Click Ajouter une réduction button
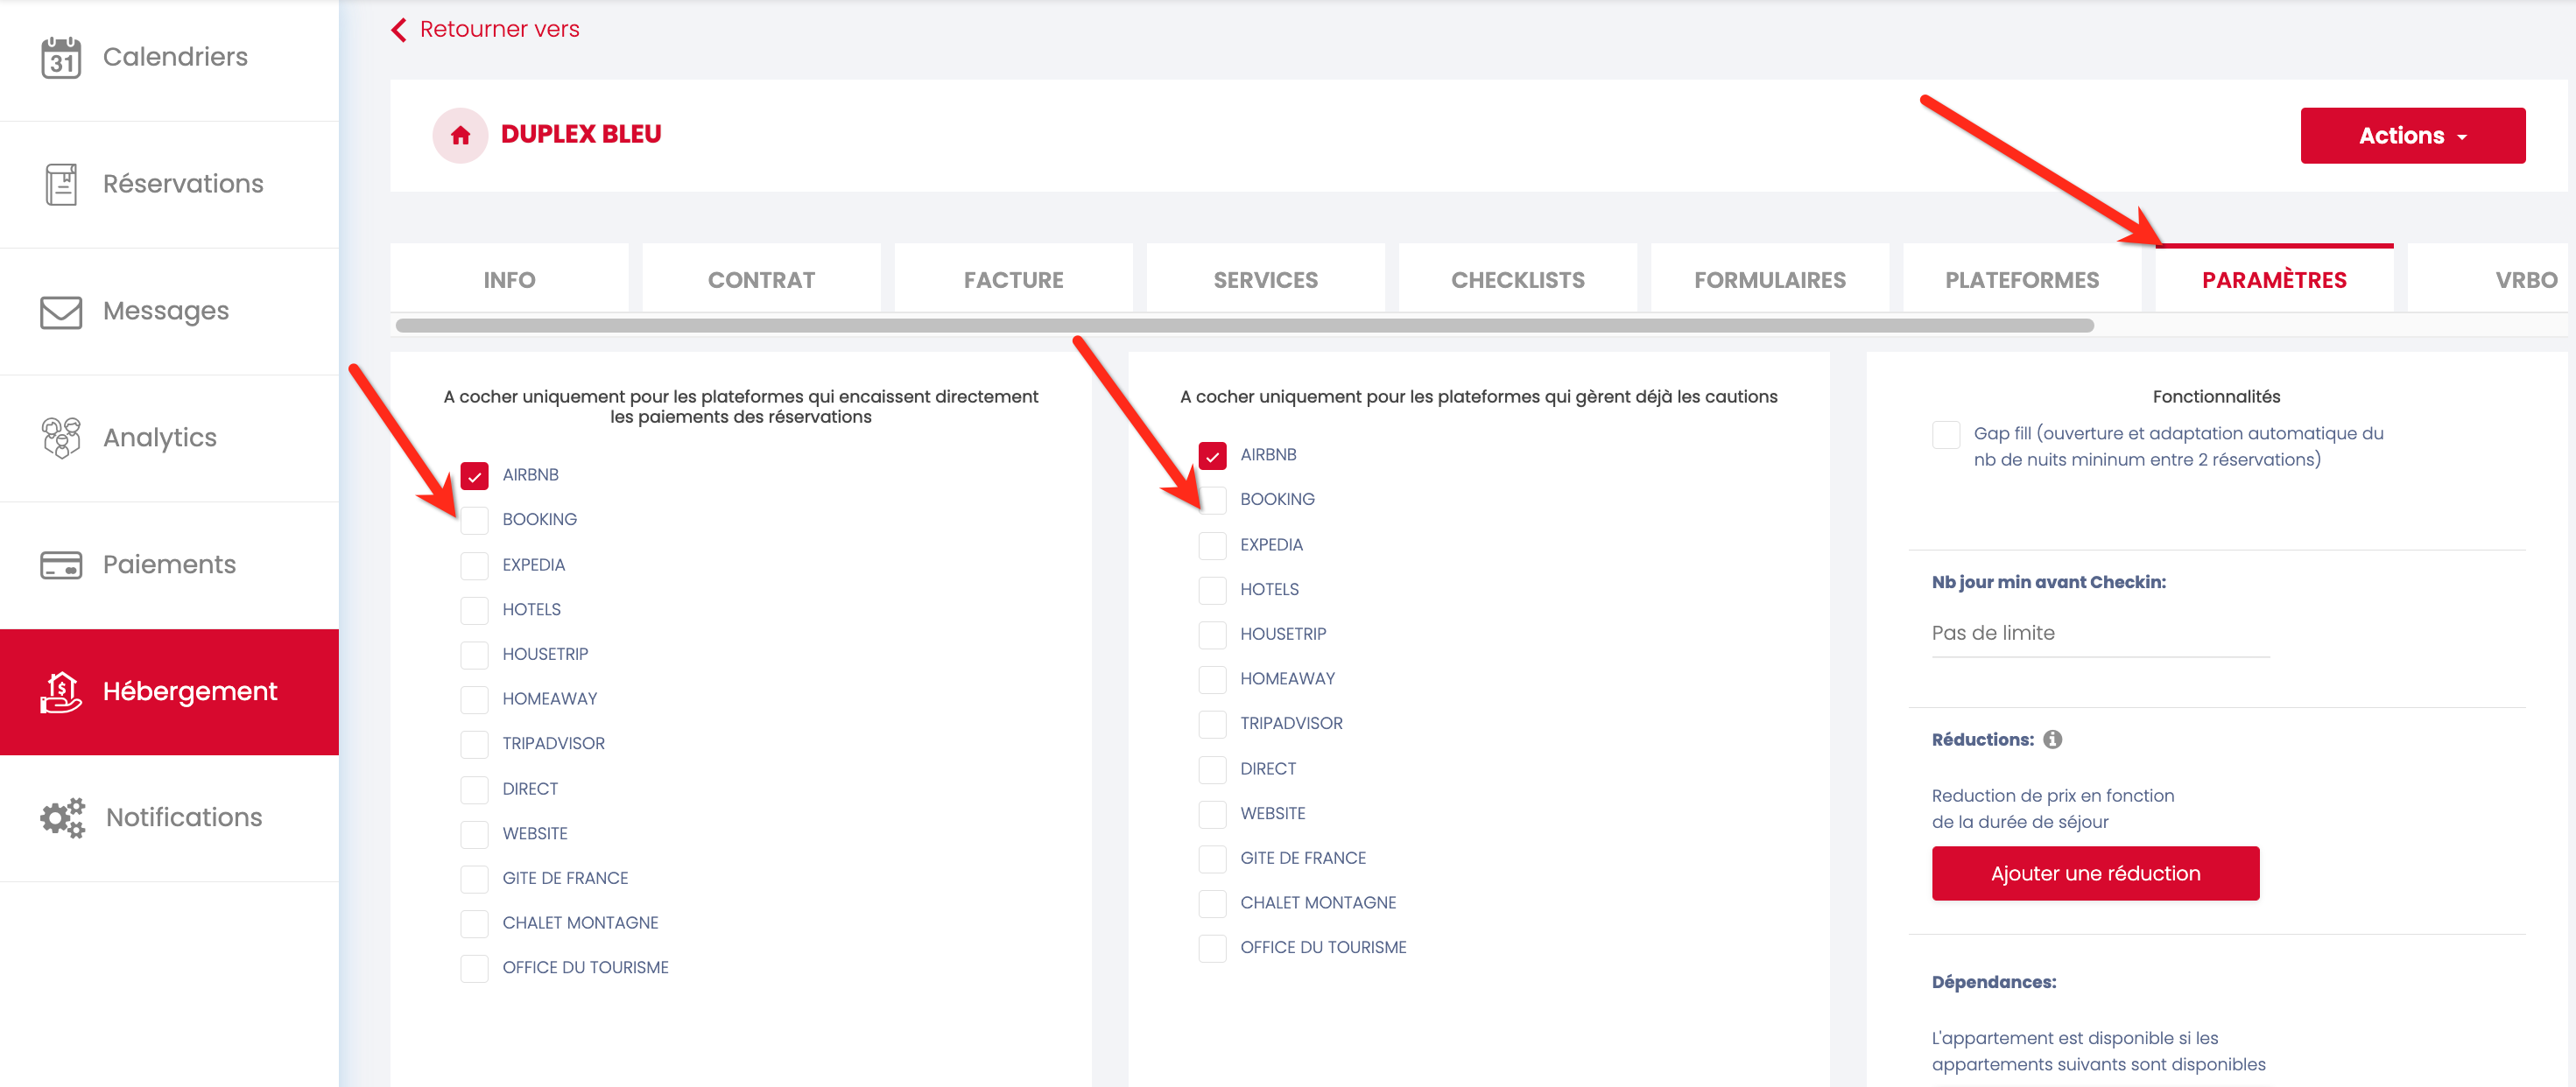2576x1087 pixels. click(2094, 873)
